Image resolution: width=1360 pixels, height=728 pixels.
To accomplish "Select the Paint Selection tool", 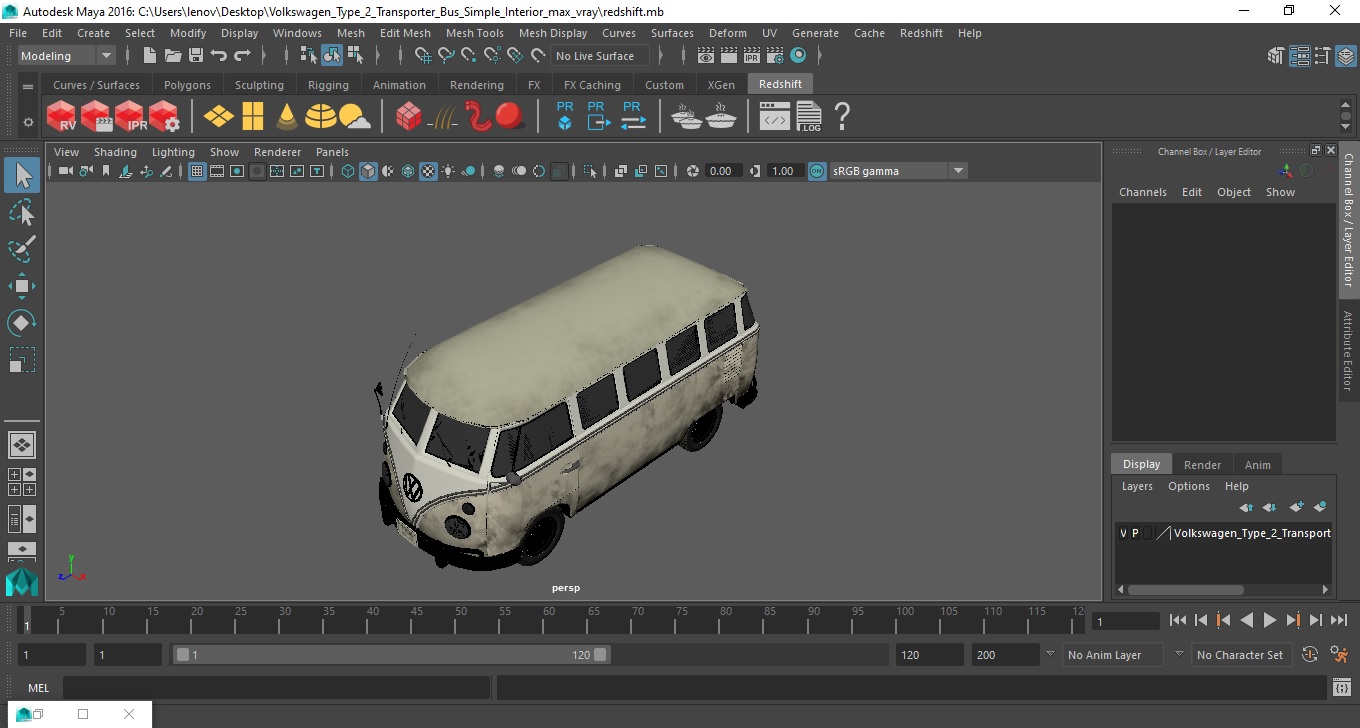I will (x=22, y=249).
